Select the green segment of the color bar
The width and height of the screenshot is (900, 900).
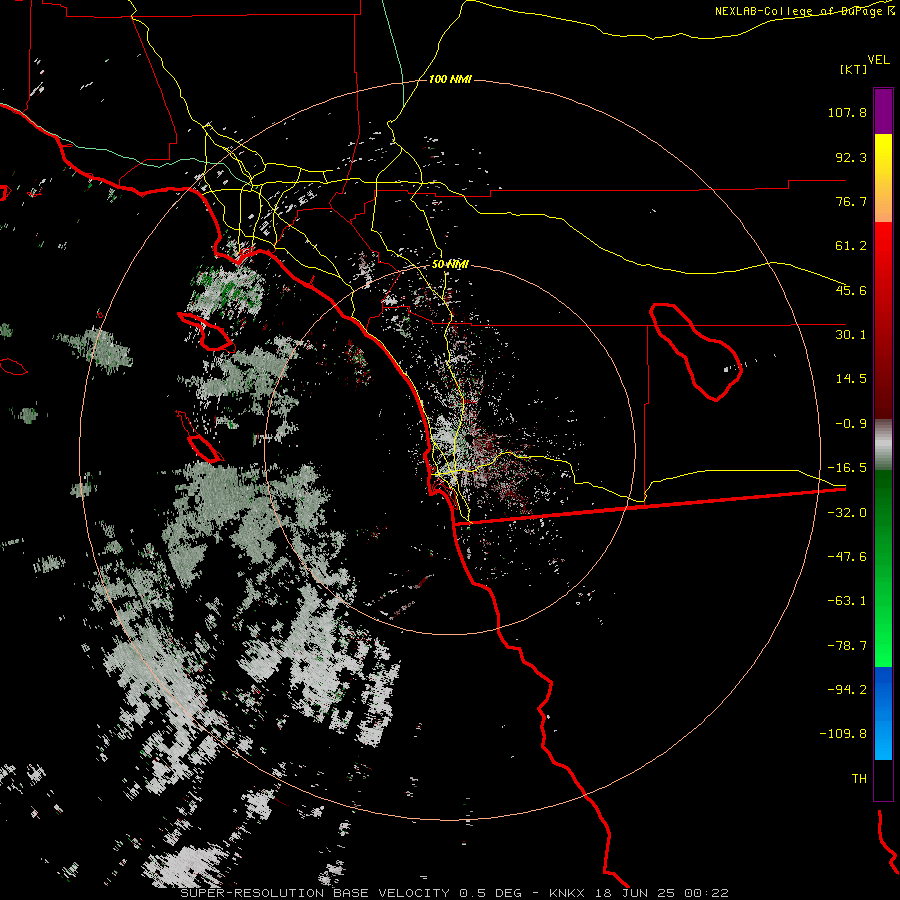pyautogui.click(x=883, y=568)
